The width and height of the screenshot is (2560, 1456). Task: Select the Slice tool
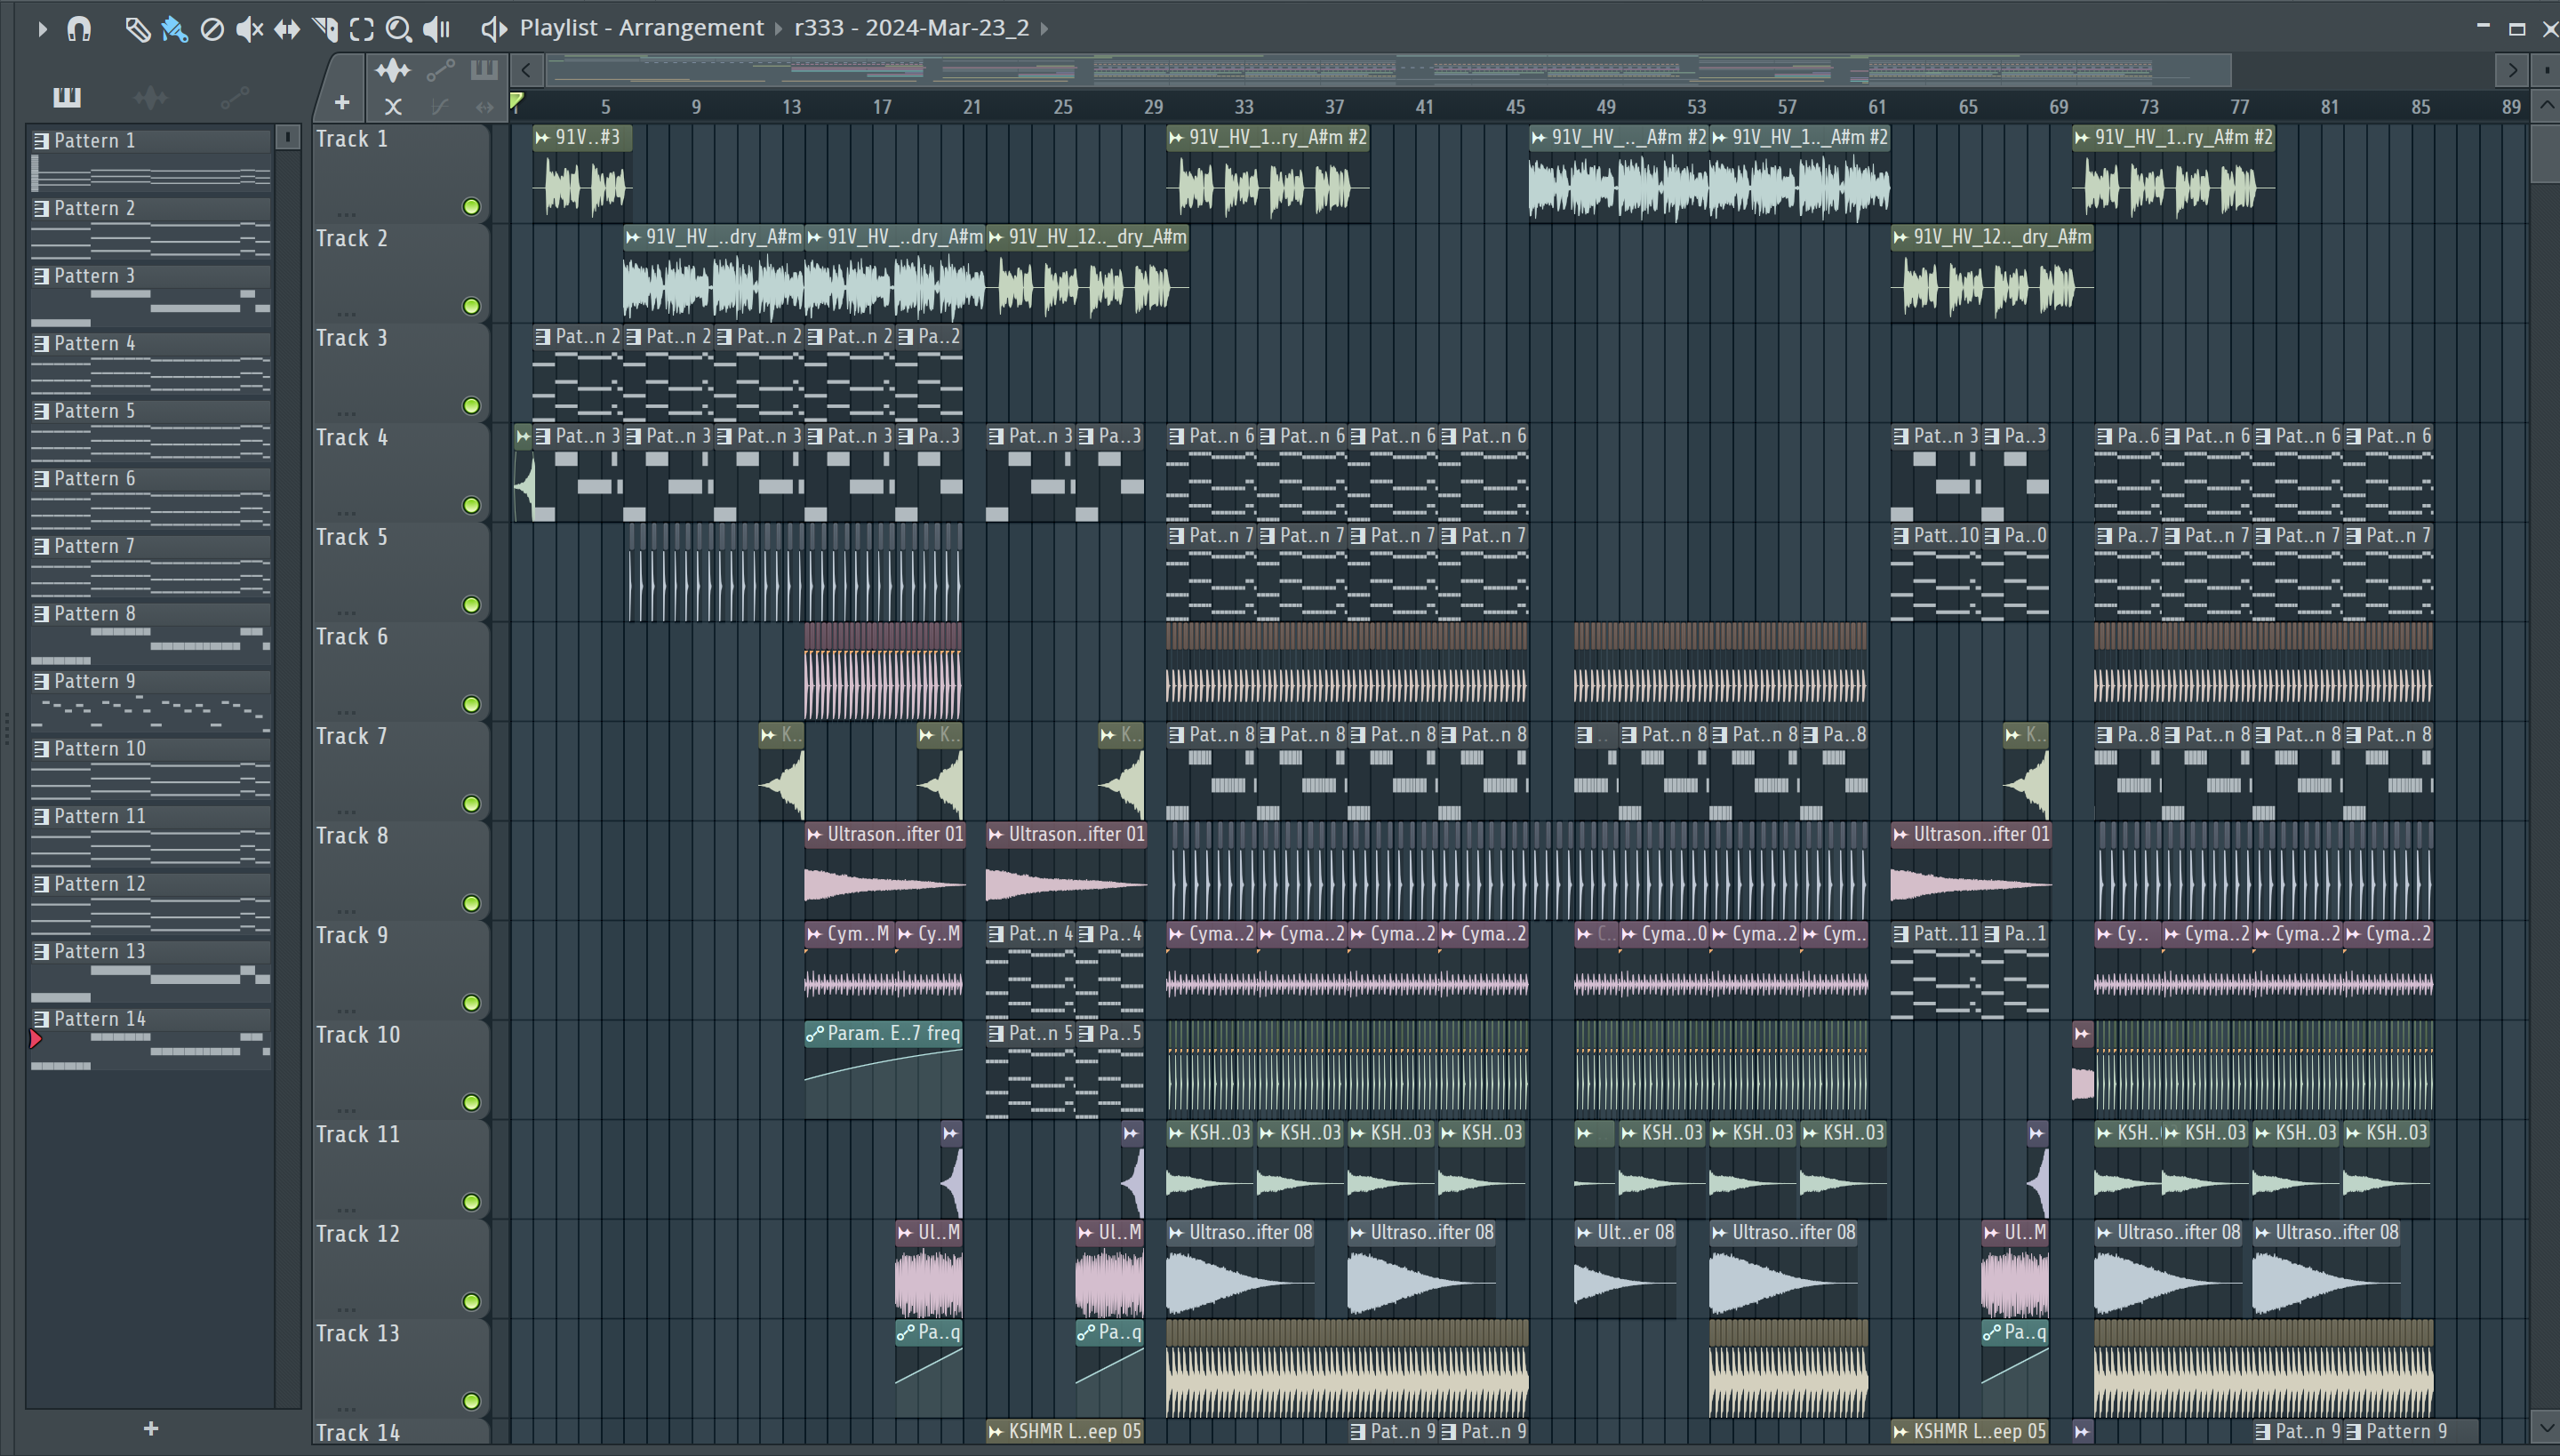pos(325,29)
